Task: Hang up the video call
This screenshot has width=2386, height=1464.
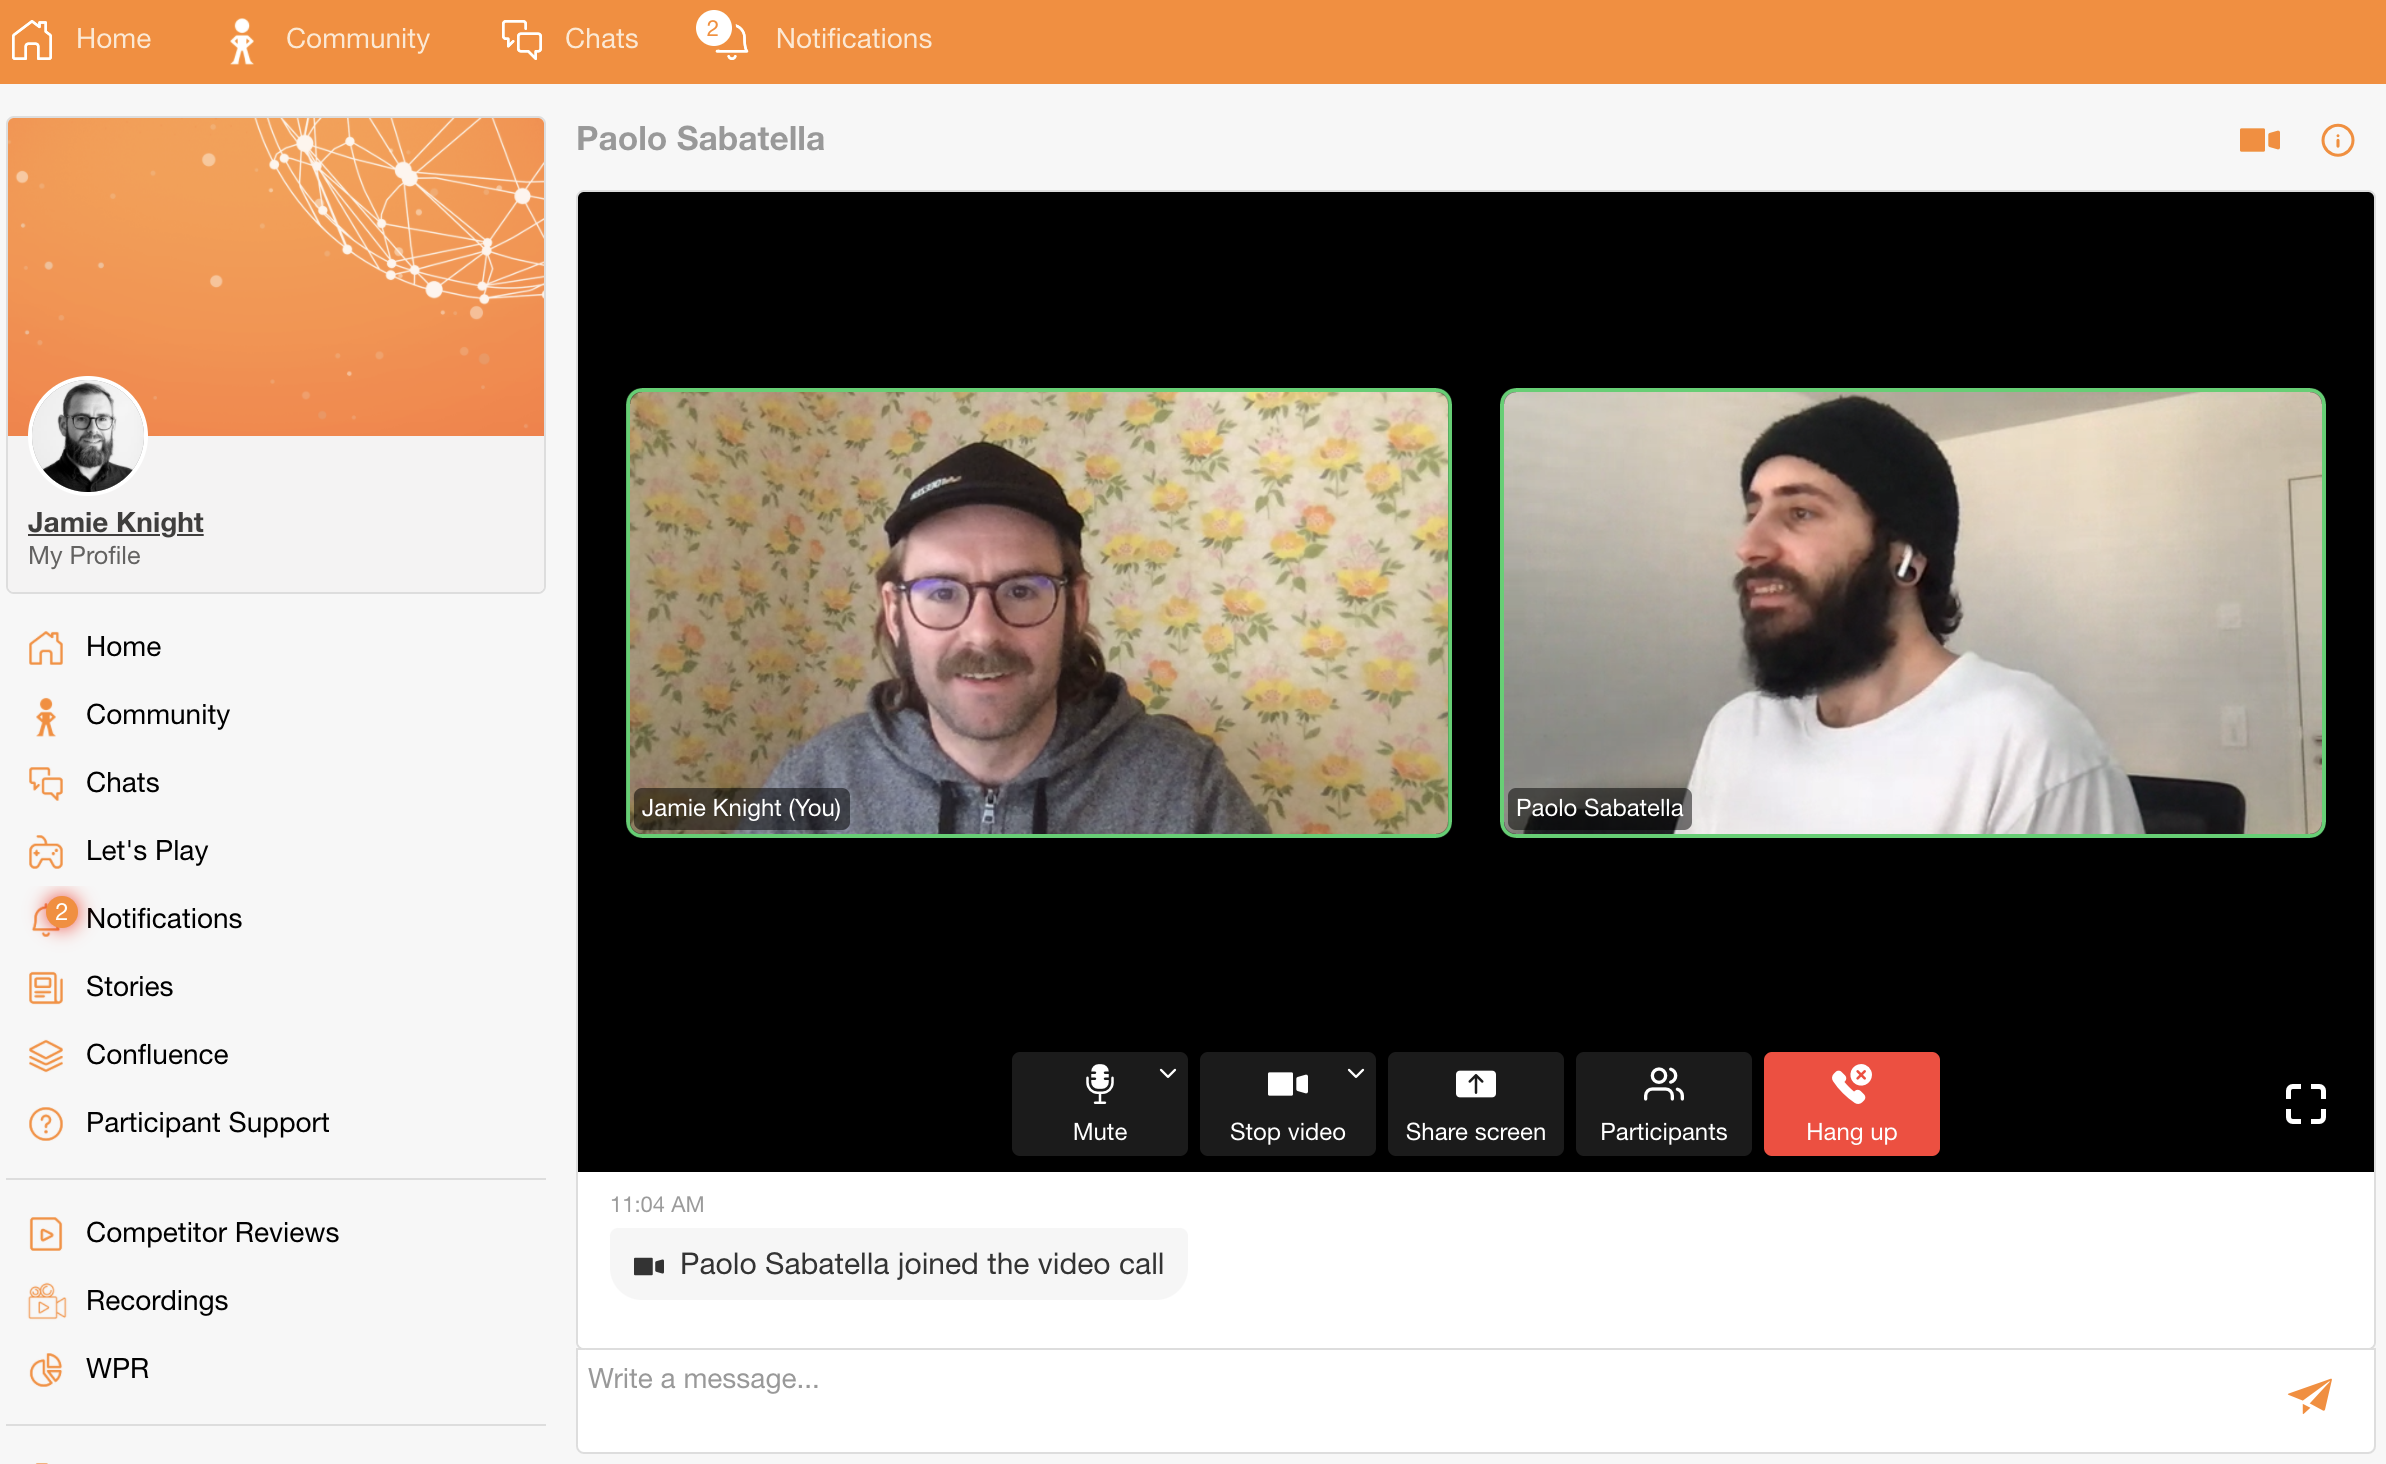Action: click(x=1851, y=1104)
